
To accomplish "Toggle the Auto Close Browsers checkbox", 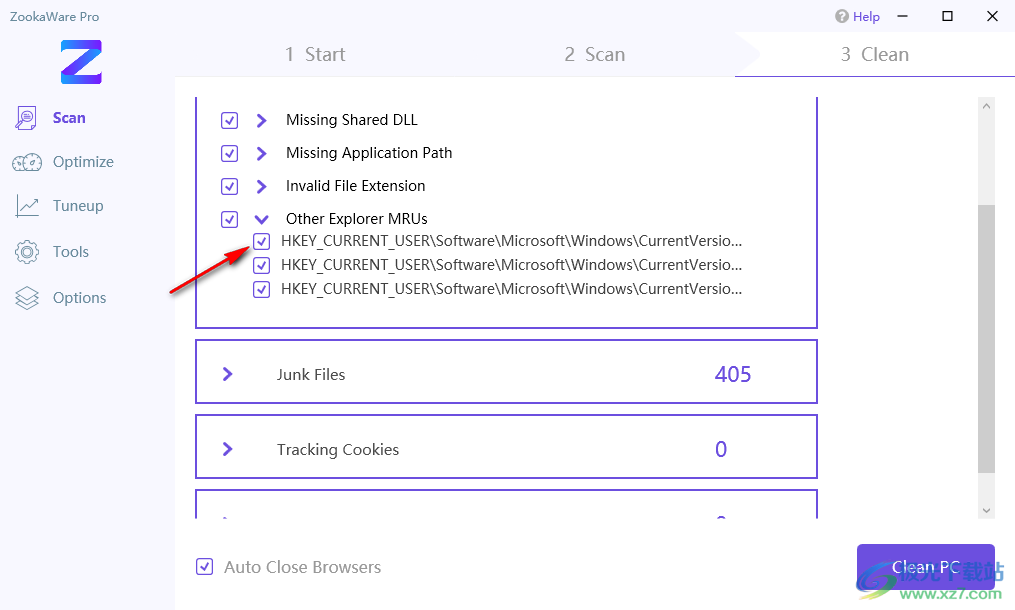I will pyautogui.click(x=205, y=567).
